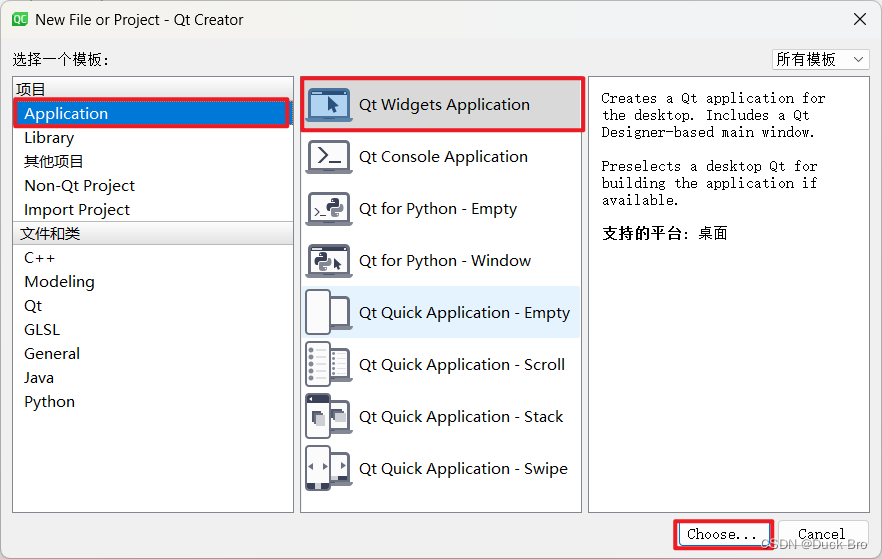Click the Cancel button
This screenshot has height=559, width=882.
click(822, 534)
